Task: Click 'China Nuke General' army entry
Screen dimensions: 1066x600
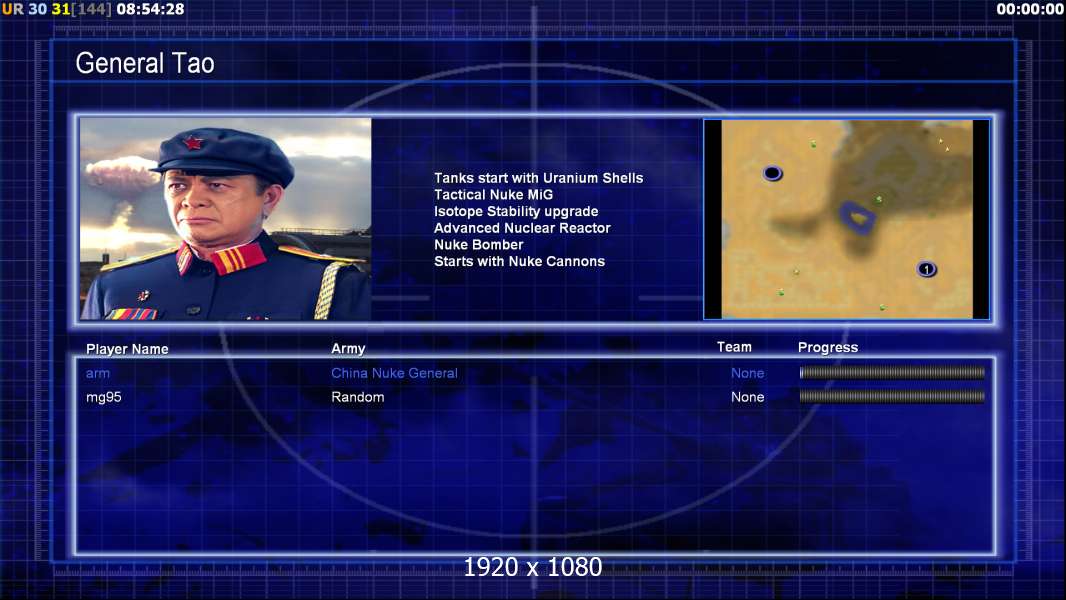Action: [x=394, y=373]
